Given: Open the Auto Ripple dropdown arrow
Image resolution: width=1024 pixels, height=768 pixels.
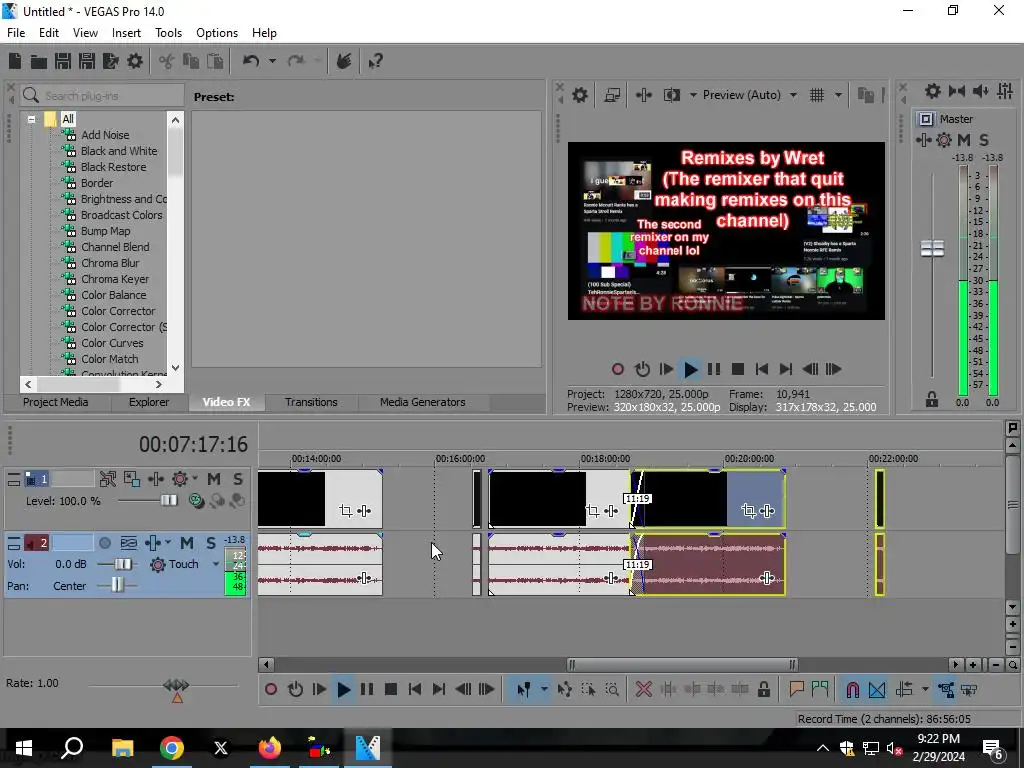Looking at the screenshot, I should [925, 690].
